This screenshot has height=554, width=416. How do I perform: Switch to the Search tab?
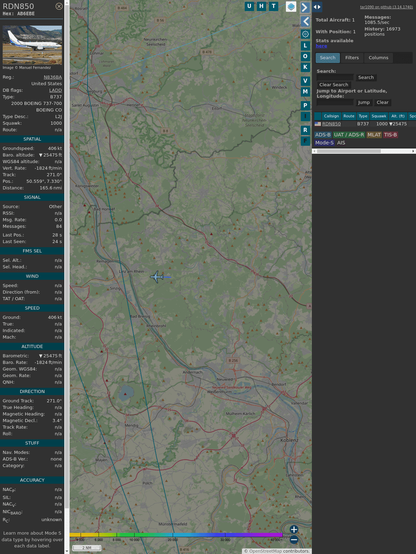328,58
